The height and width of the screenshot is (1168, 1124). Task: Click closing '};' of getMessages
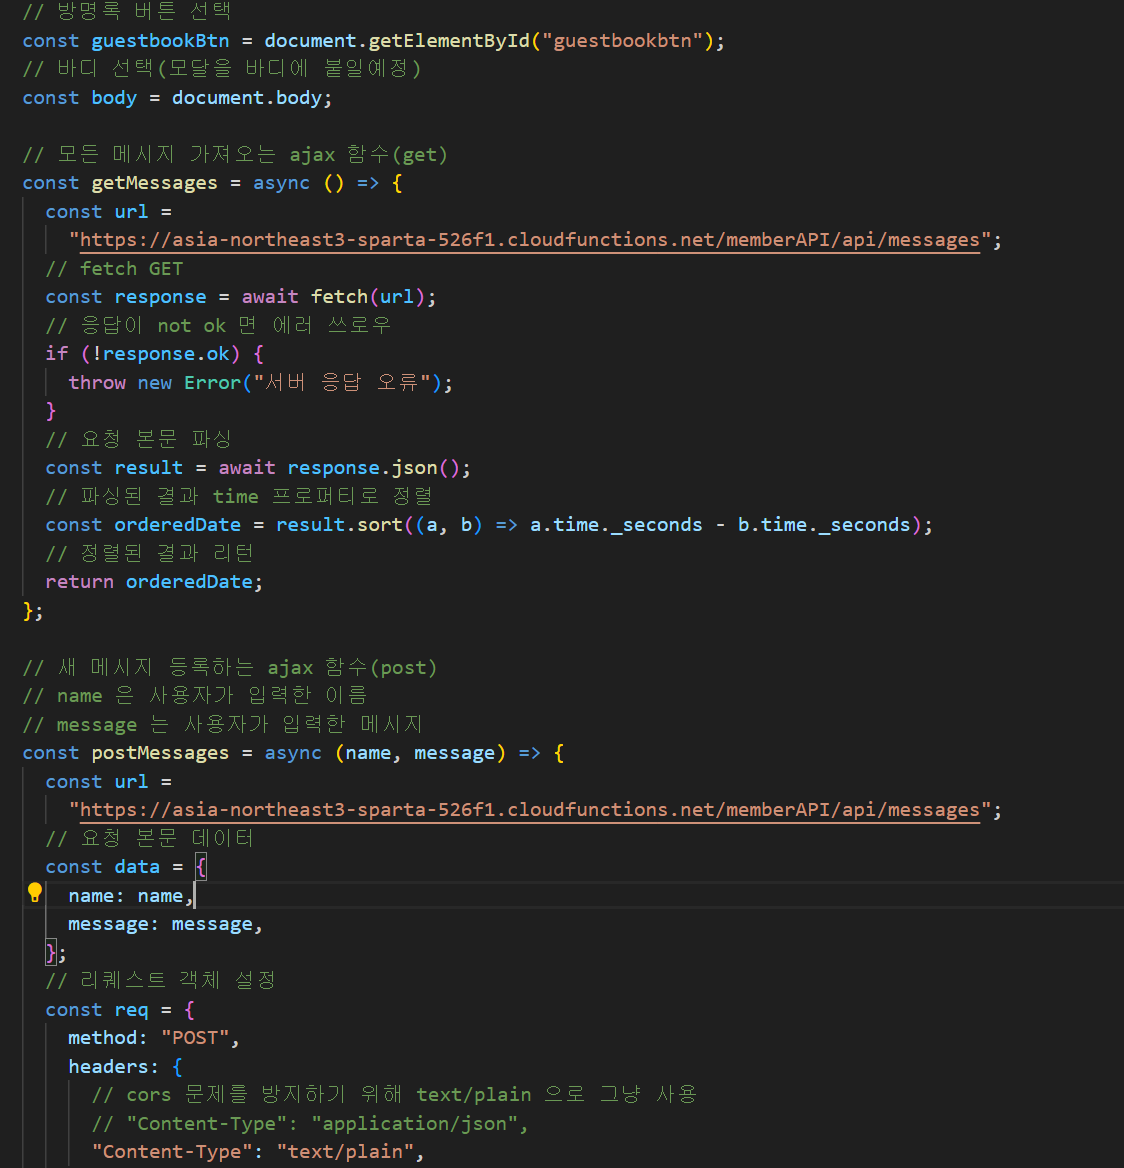pos(33,611)
